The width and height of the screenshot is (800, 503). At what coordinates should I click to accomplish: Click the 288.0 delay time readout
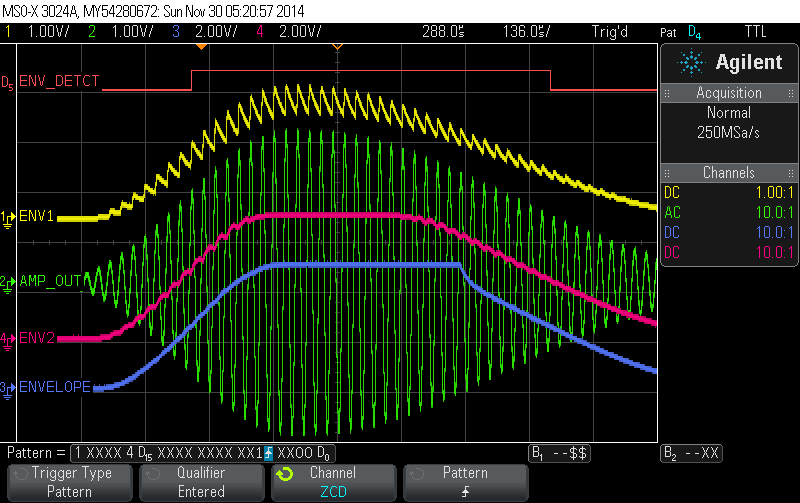click(443, 32)
